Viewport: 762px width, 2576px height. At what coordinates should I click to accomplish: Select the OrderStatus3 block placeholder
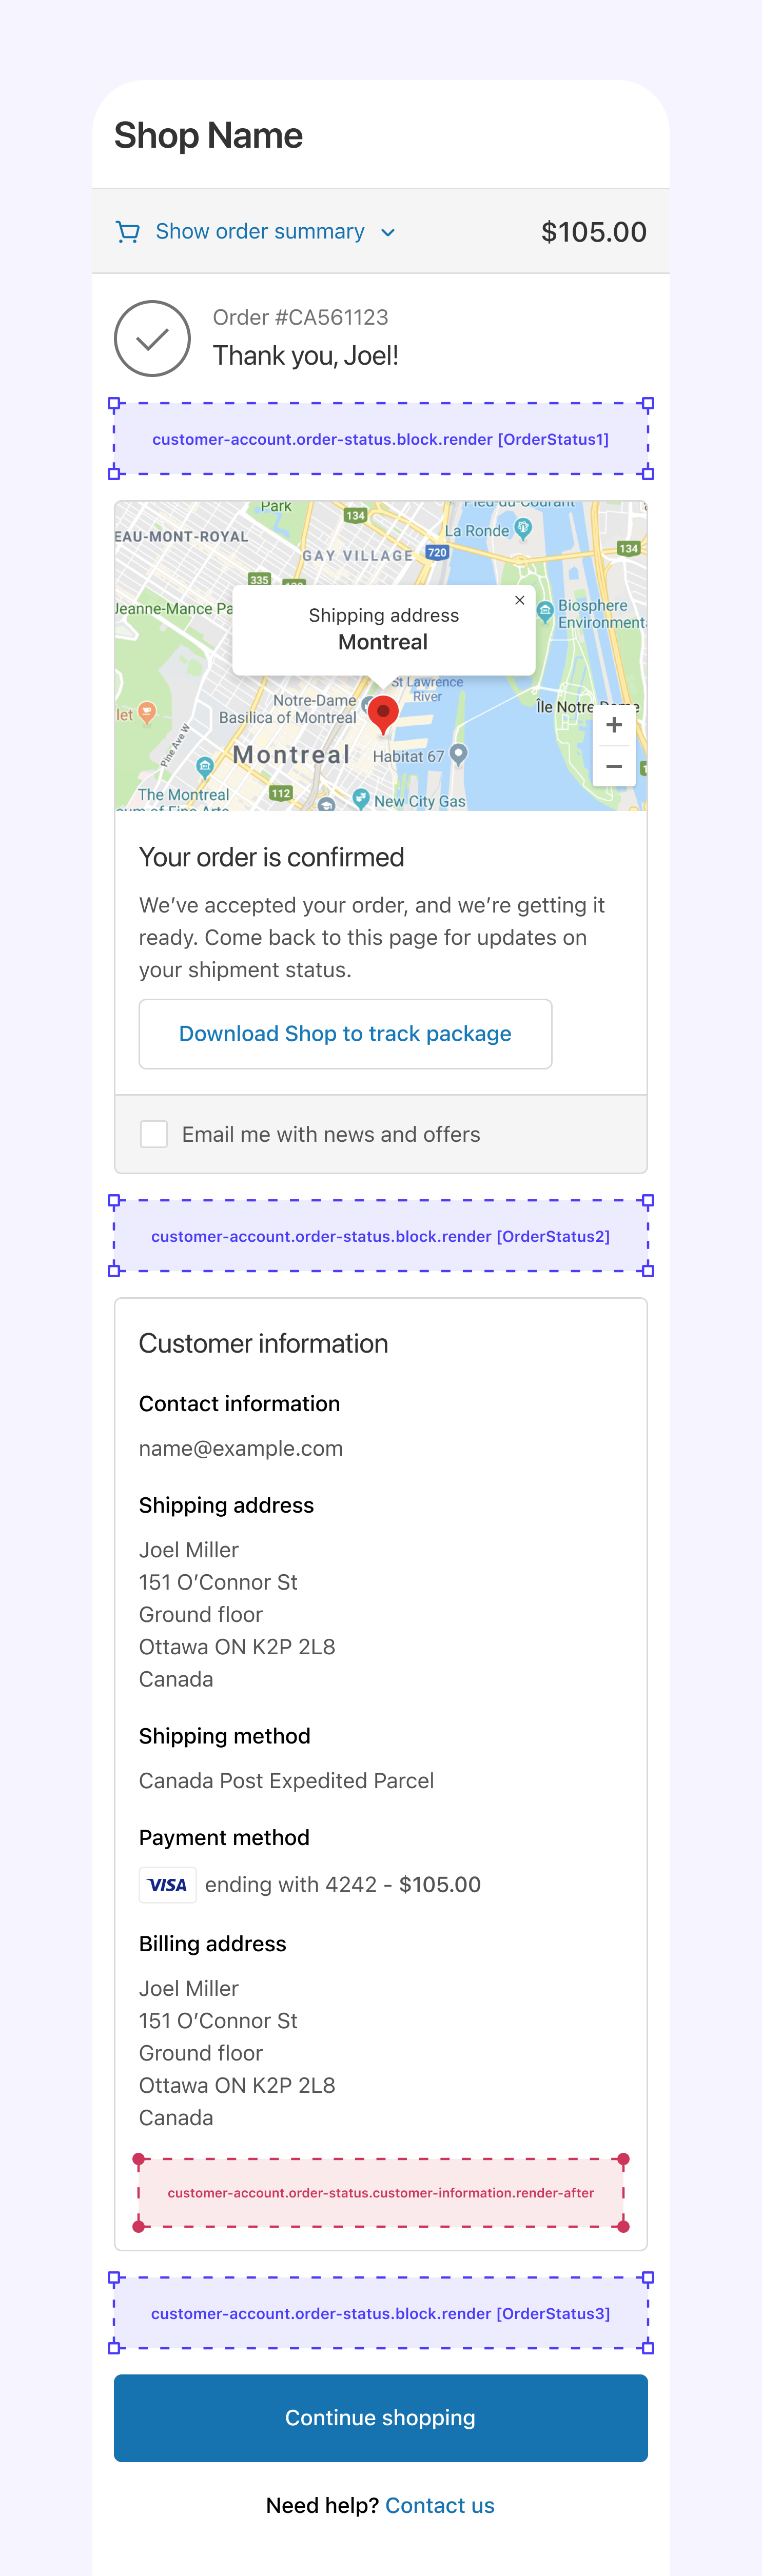point(381,2313)
